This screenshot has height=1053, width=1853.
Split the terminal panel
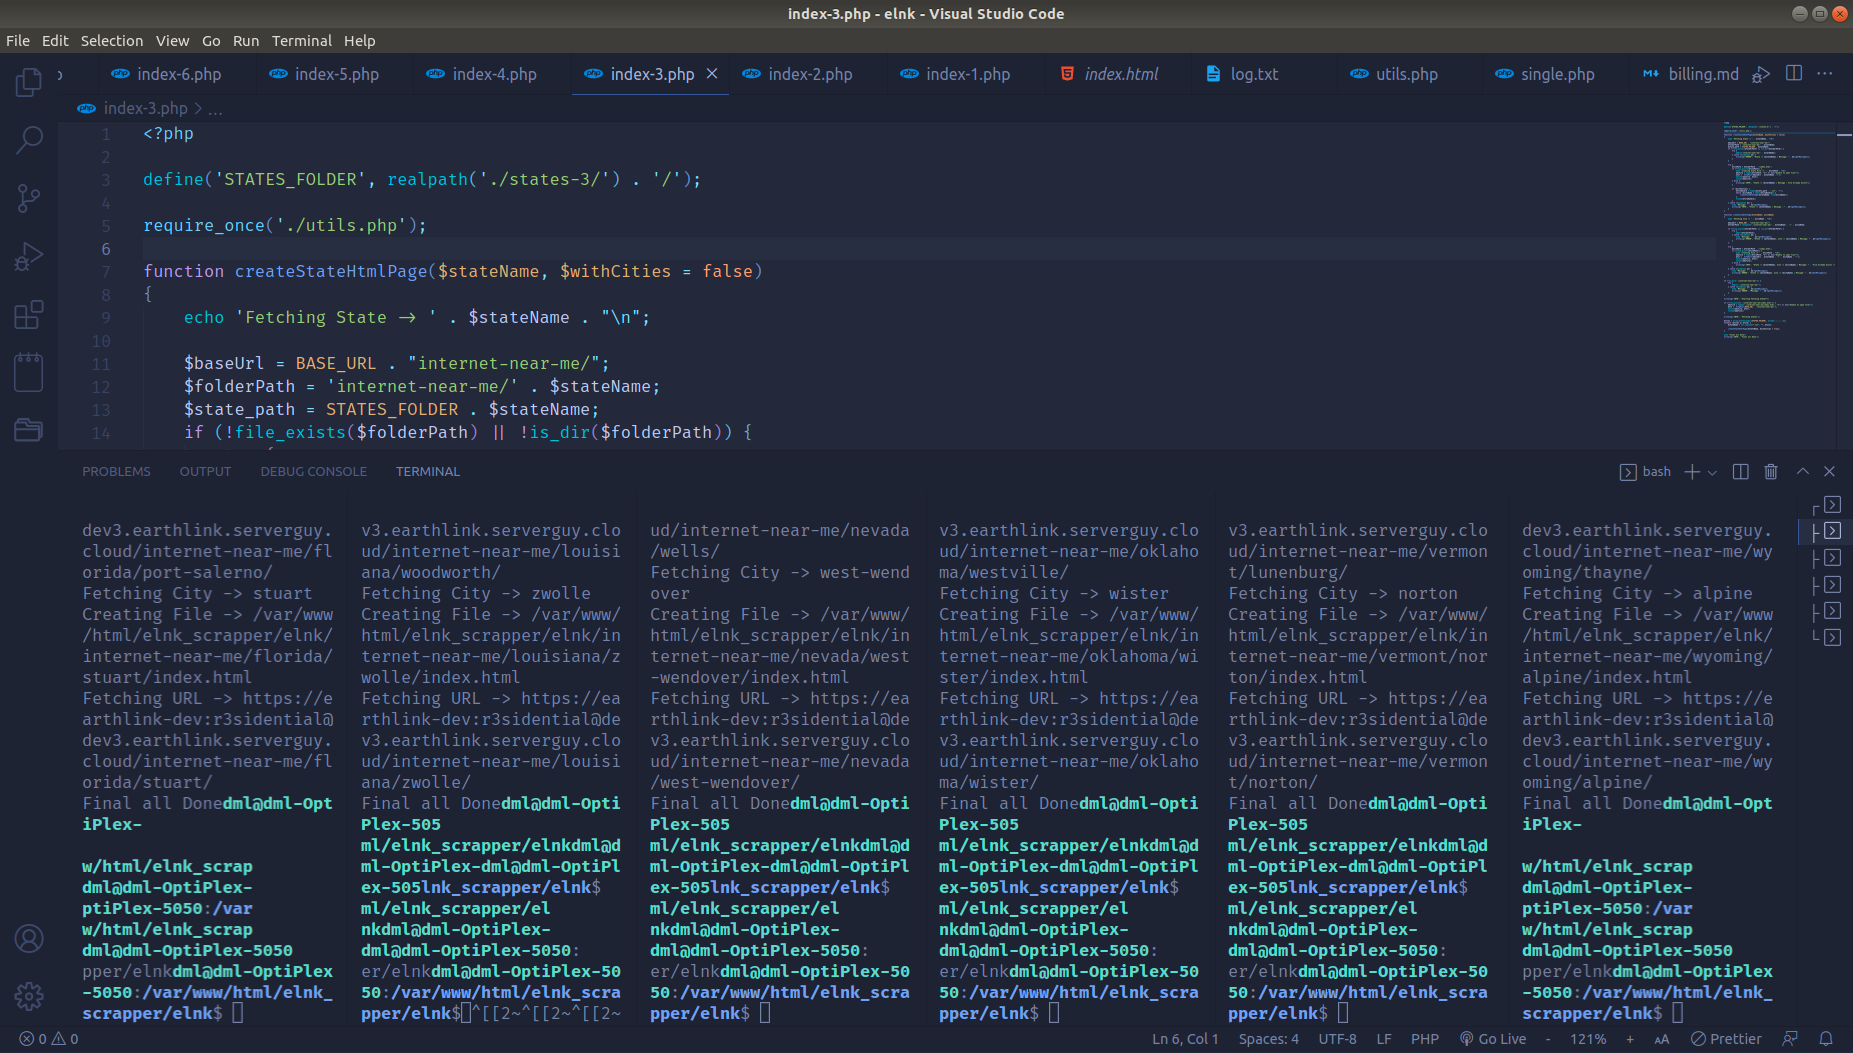1740,472
